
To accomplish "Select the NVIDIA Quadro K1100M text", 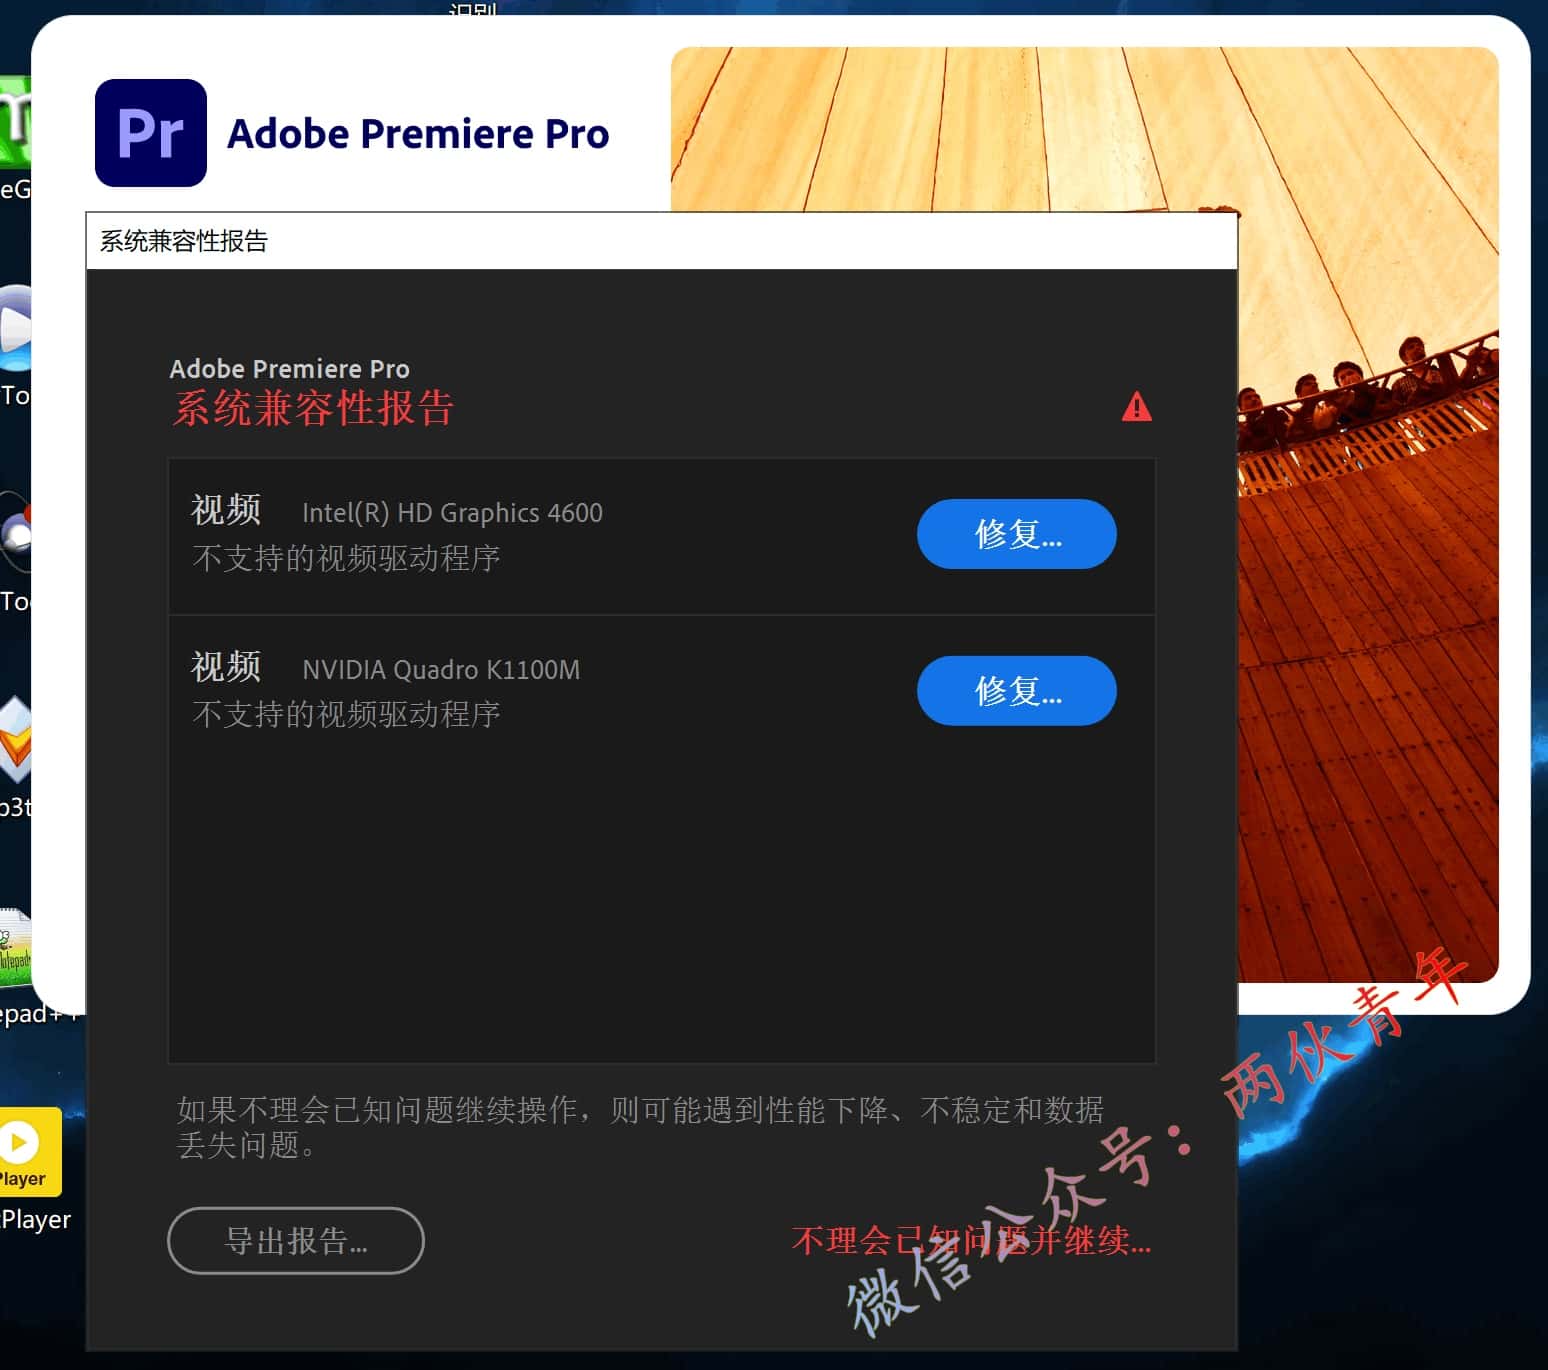I will point(441,670).
